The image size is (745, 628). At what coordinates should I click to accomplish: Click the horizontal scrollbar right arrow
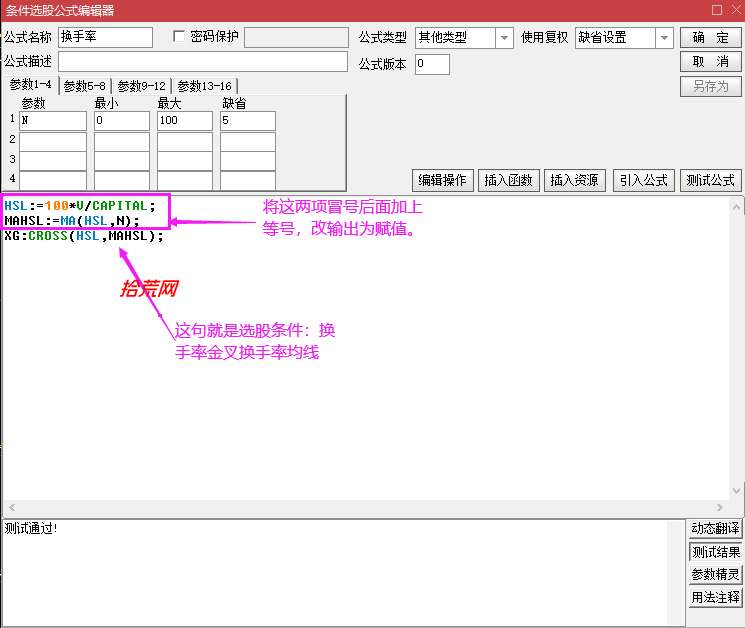(720, 507)
